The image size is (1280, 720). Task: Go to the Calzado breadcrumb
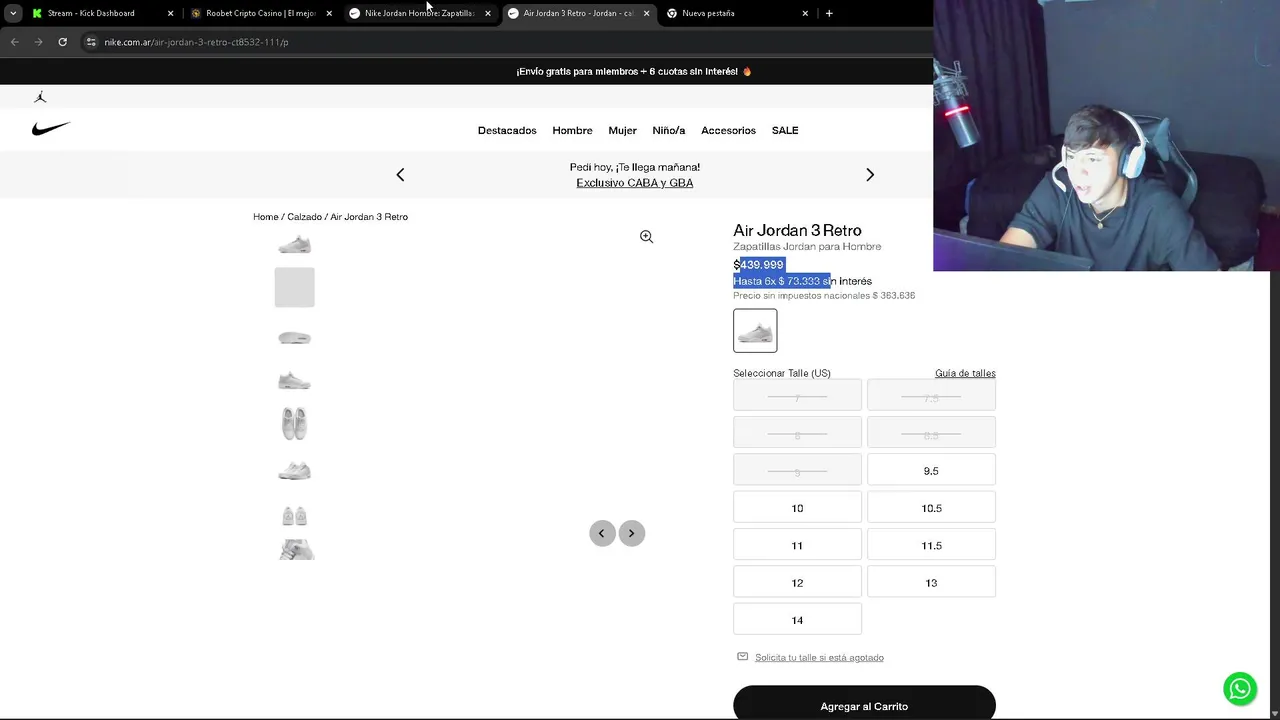(x=304, y=217)
